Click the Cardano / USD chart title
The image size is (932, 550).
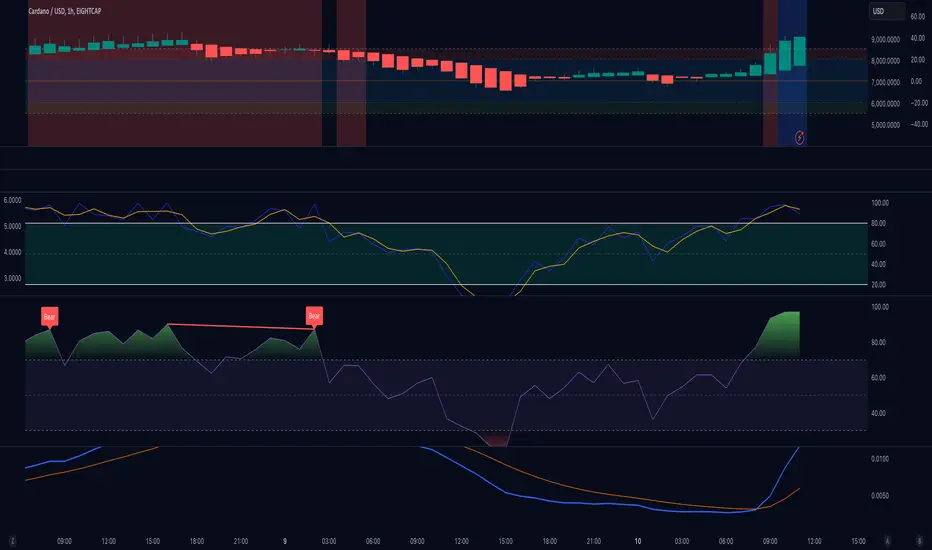[65, 11]
